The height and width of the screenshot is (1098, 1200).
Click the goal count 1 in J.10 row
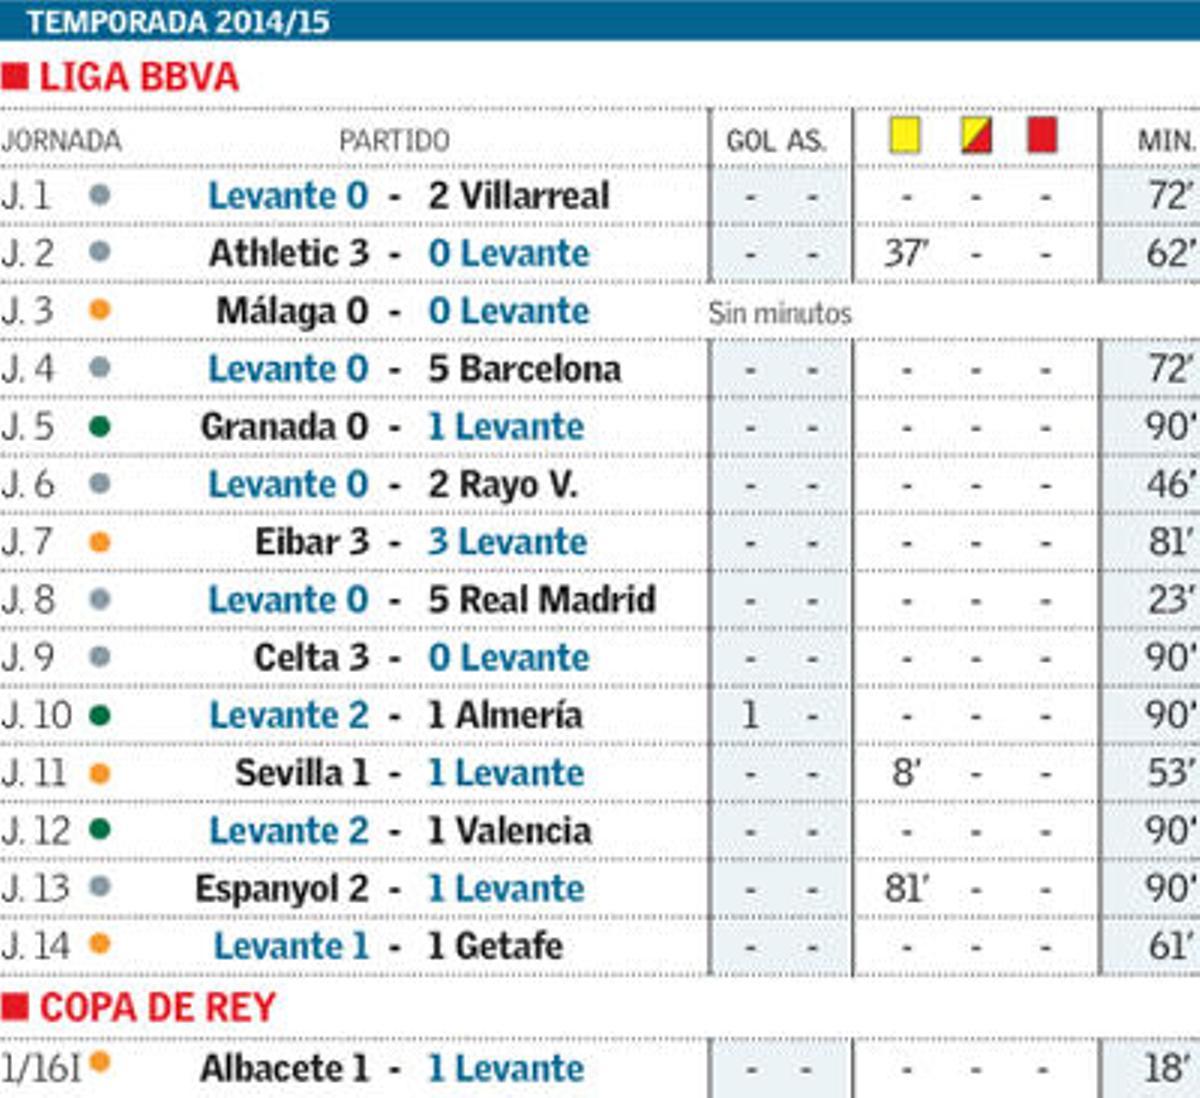coord(750,716)
